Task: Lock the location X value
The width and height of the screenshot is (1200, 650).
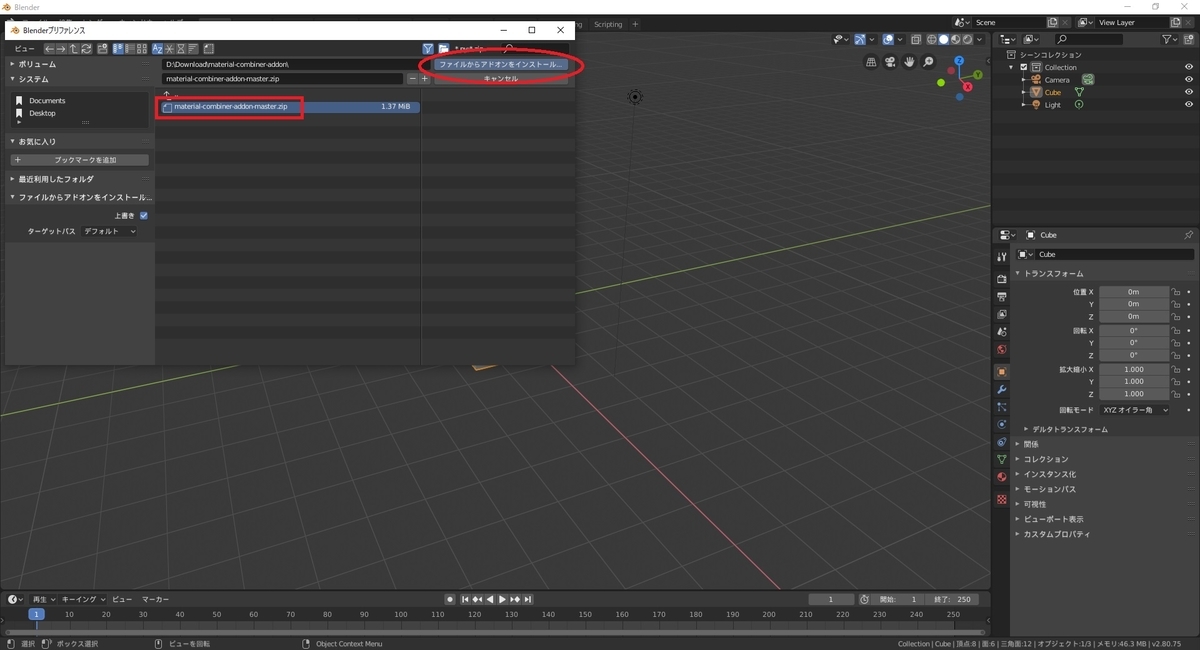Action: (1176, 292)
